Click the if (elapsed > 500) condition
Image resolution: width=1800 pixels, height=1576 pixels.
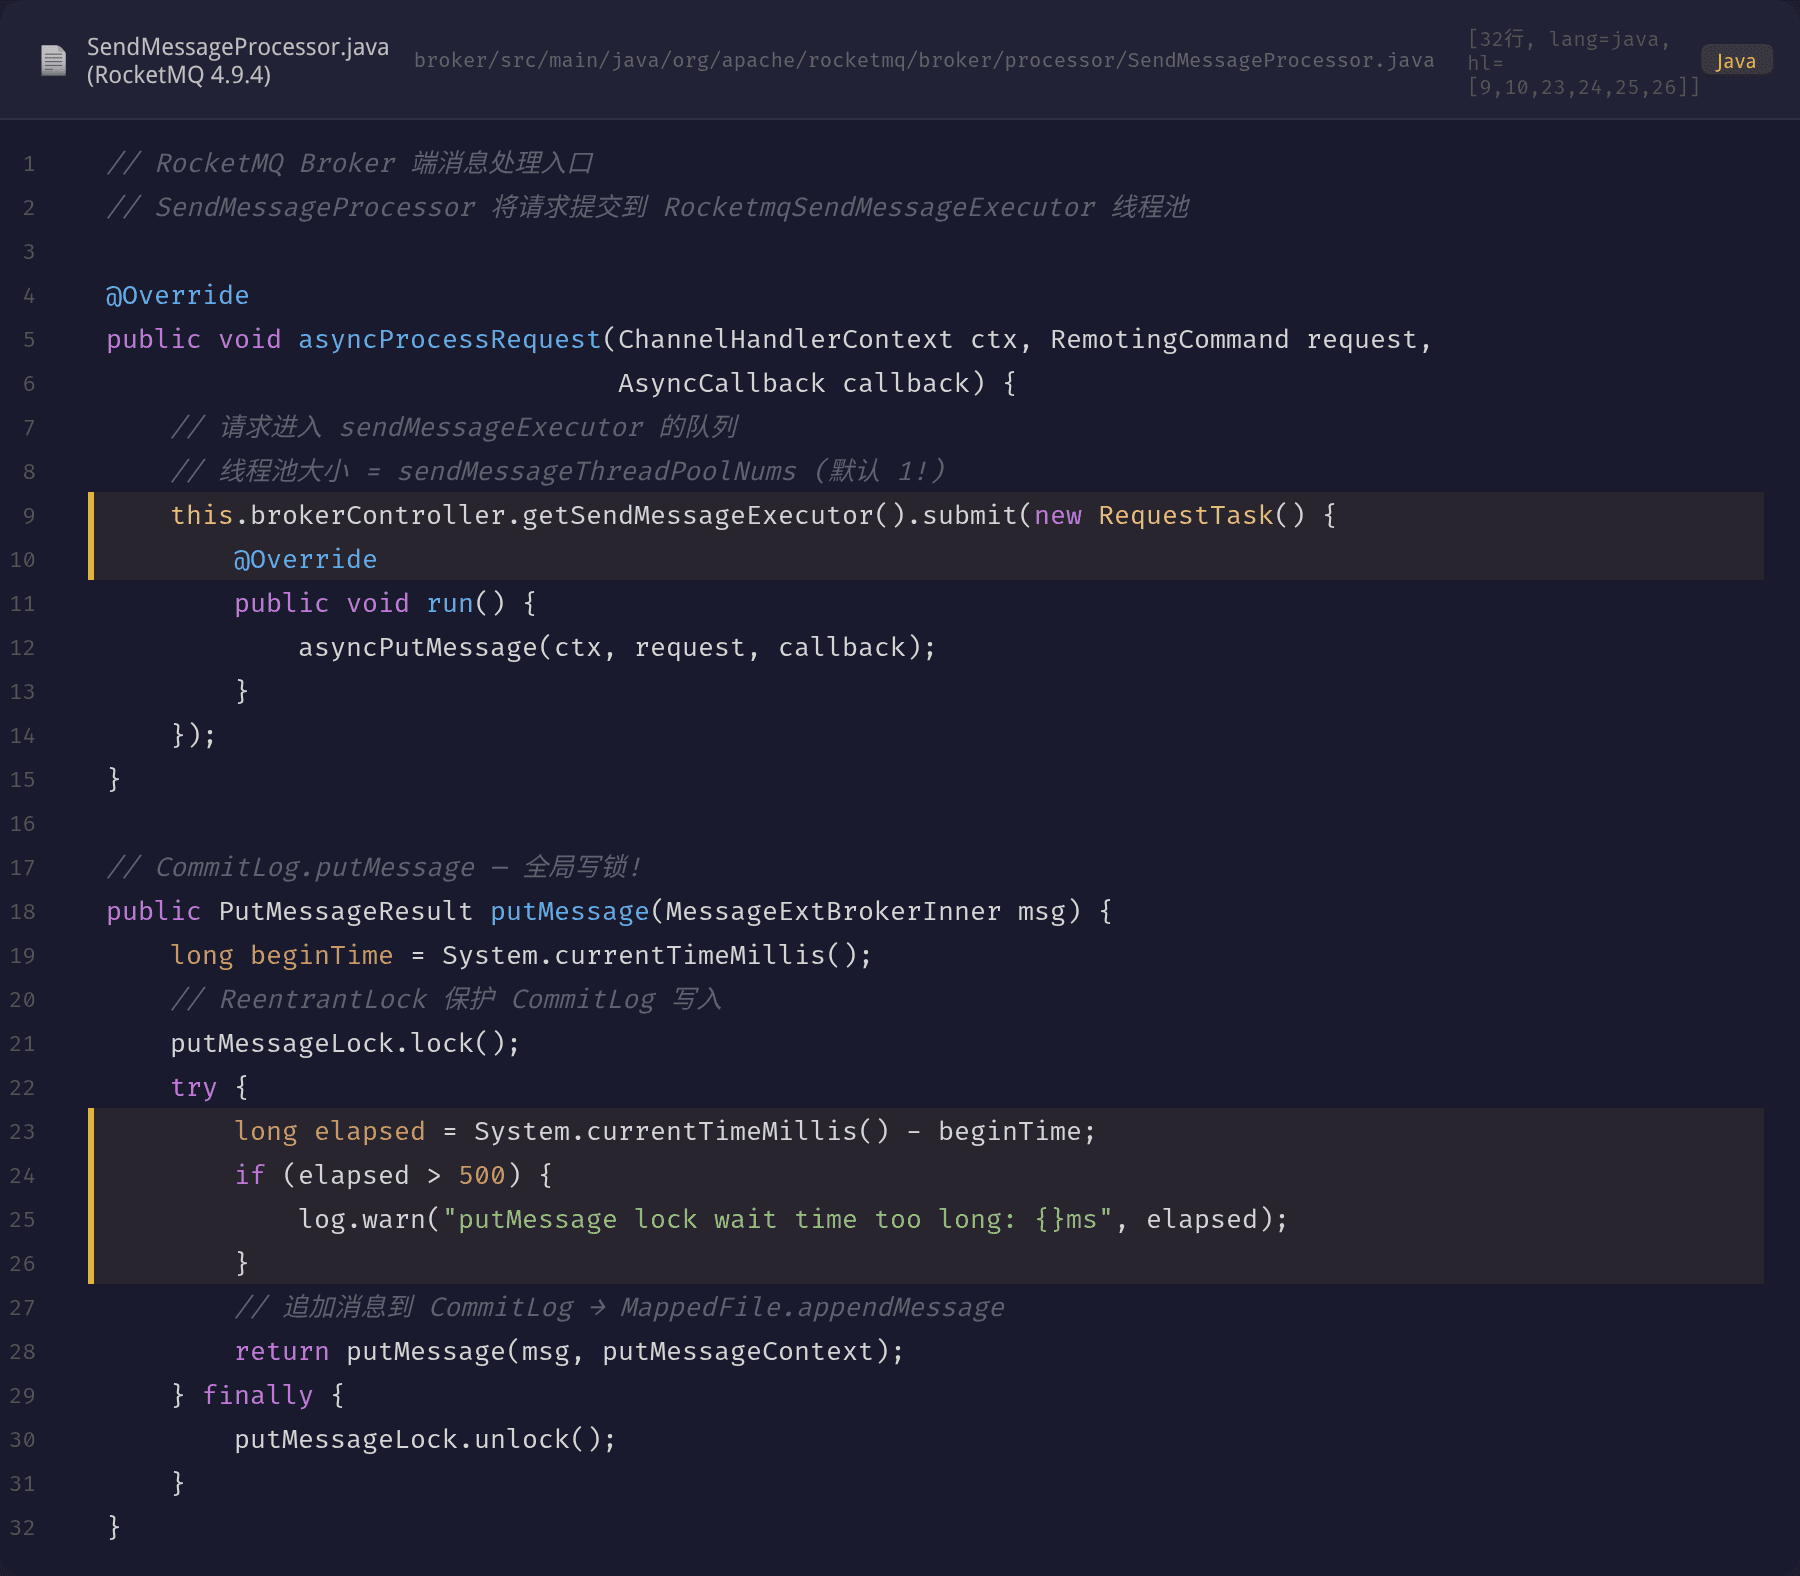tap(393, 1176)
